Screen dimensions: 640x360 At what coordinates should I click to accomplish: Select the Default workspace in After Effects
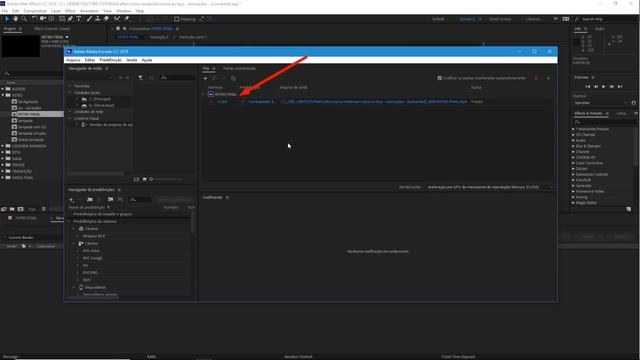[438, 19]
